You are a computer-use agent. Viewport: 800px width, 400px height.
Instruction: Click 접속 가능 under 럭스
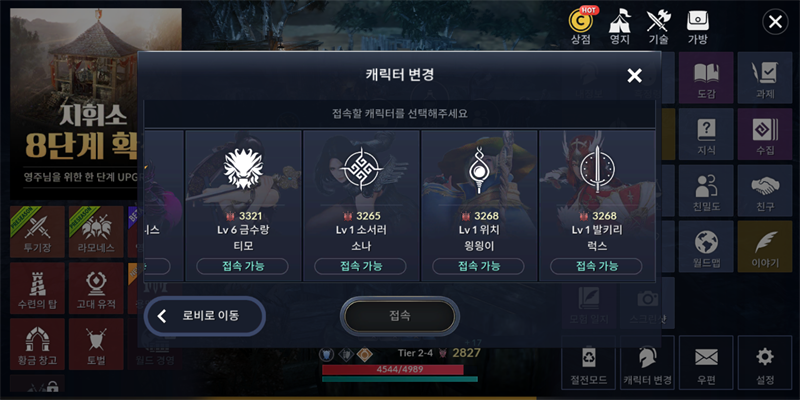(x=596, y=266)
